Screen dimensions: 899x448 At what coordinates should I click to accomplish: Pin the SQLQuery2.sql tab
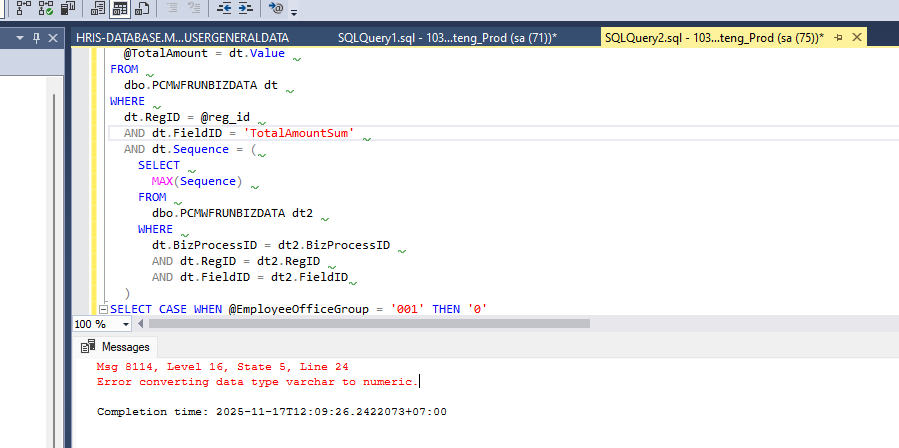838,37
